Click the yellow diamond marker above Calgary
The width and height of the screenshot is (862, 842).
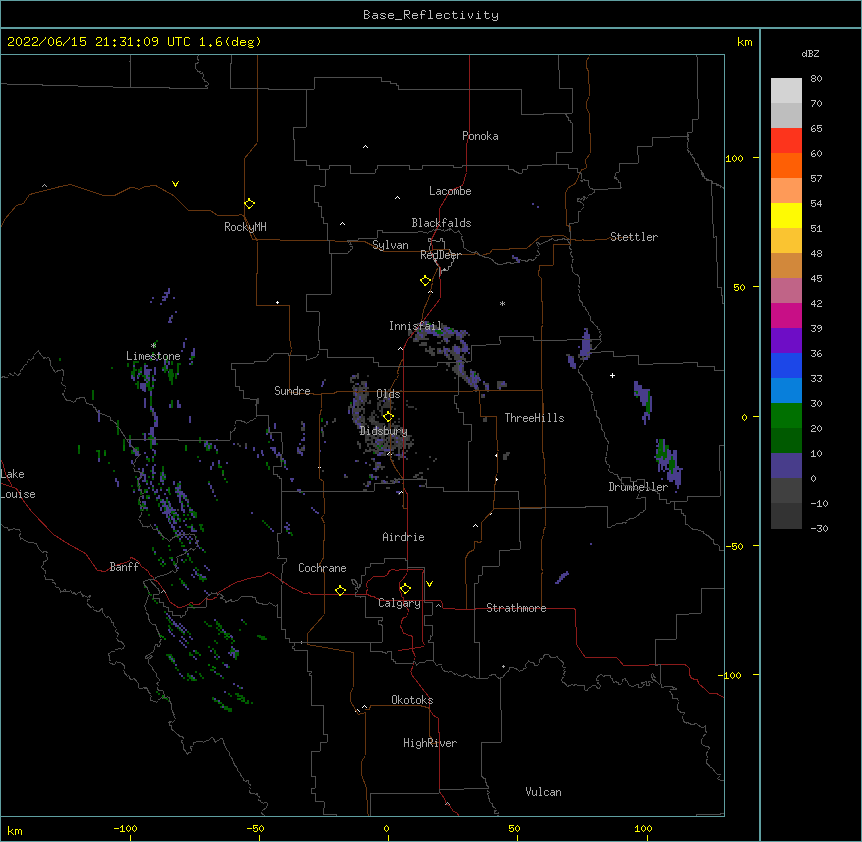405,589
